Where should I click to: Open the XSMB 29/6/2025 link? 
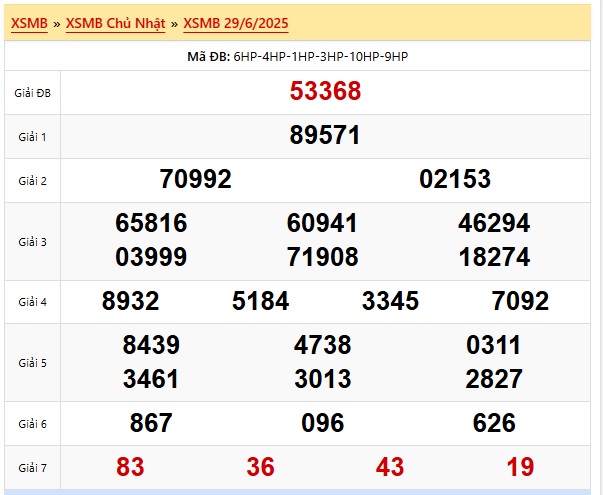click(236, 23)
